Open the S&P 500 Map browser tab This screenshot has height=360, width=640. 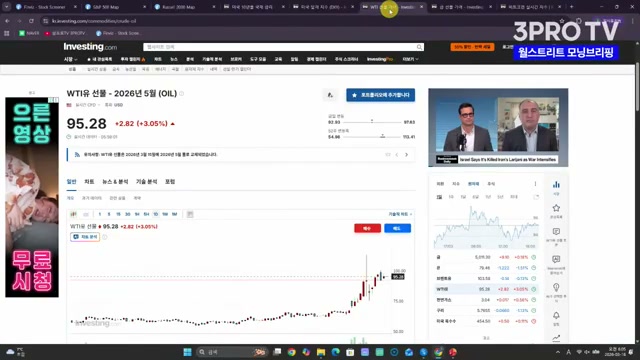point(116,7)
